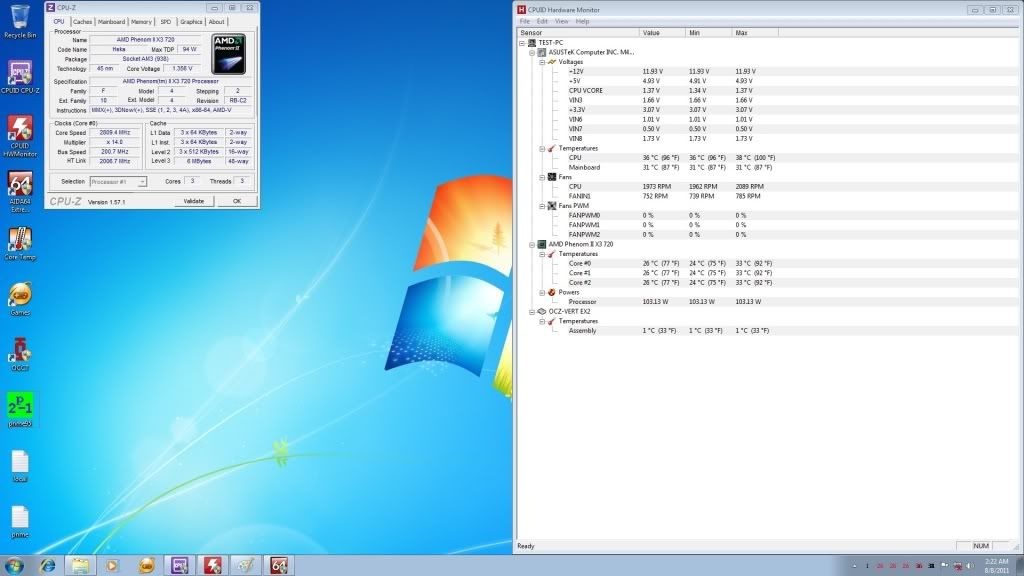Open the Edit menu in HWMonitor
The height and width of the screenshot is (576, 1024).
click(542, 22)
